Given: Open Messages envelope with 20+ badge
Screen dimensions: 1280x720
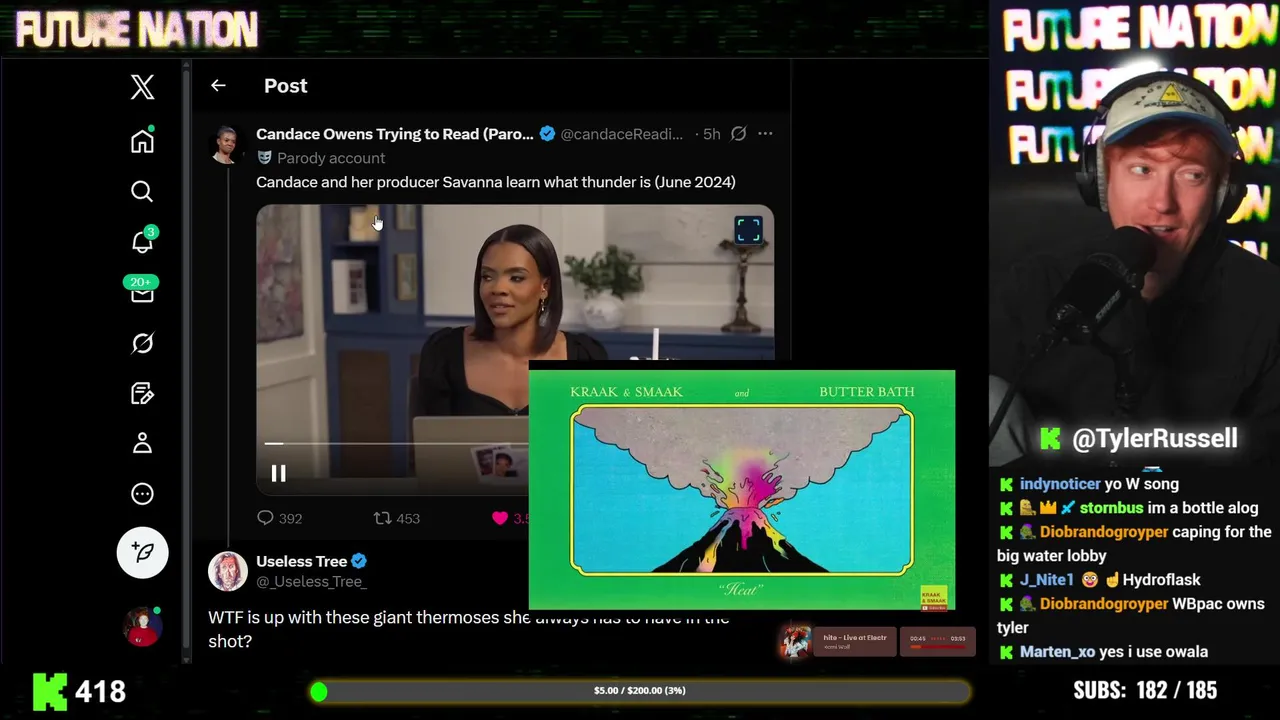Looking at the screenshot, I should pos(142,292).
